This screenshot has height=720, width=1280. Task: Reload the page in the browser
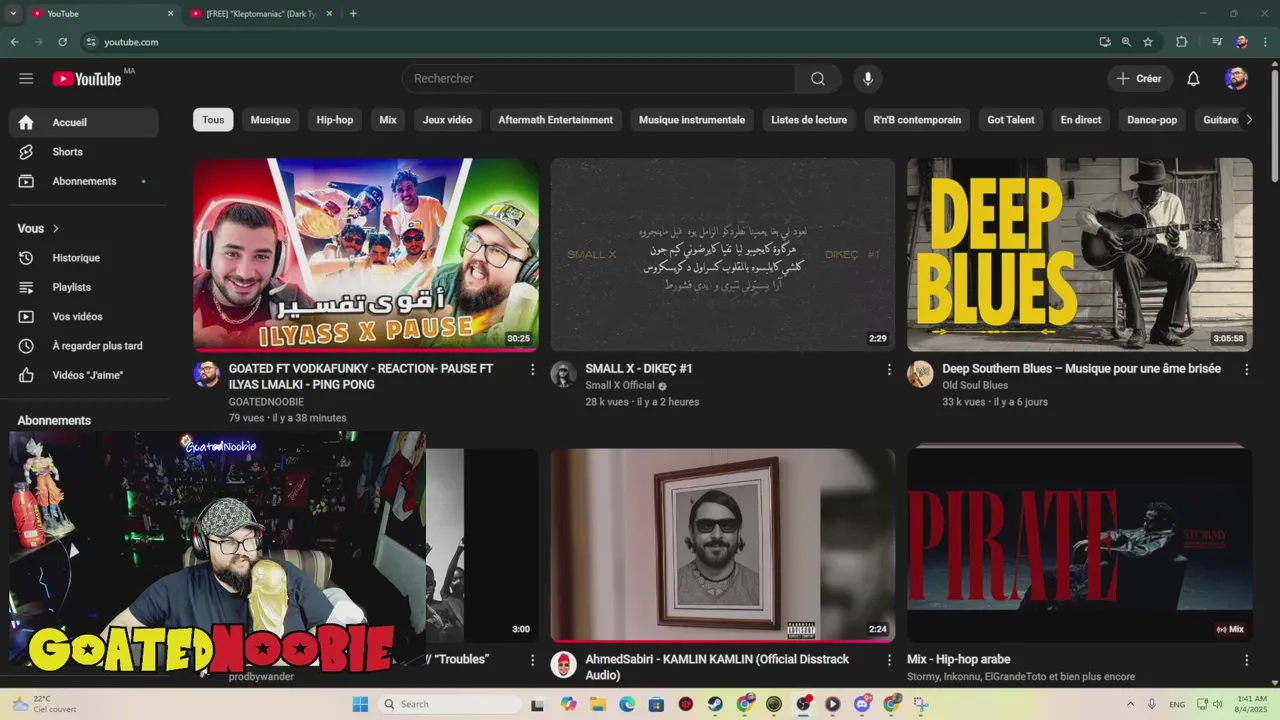pyautogui.click(x=62, y=42)
